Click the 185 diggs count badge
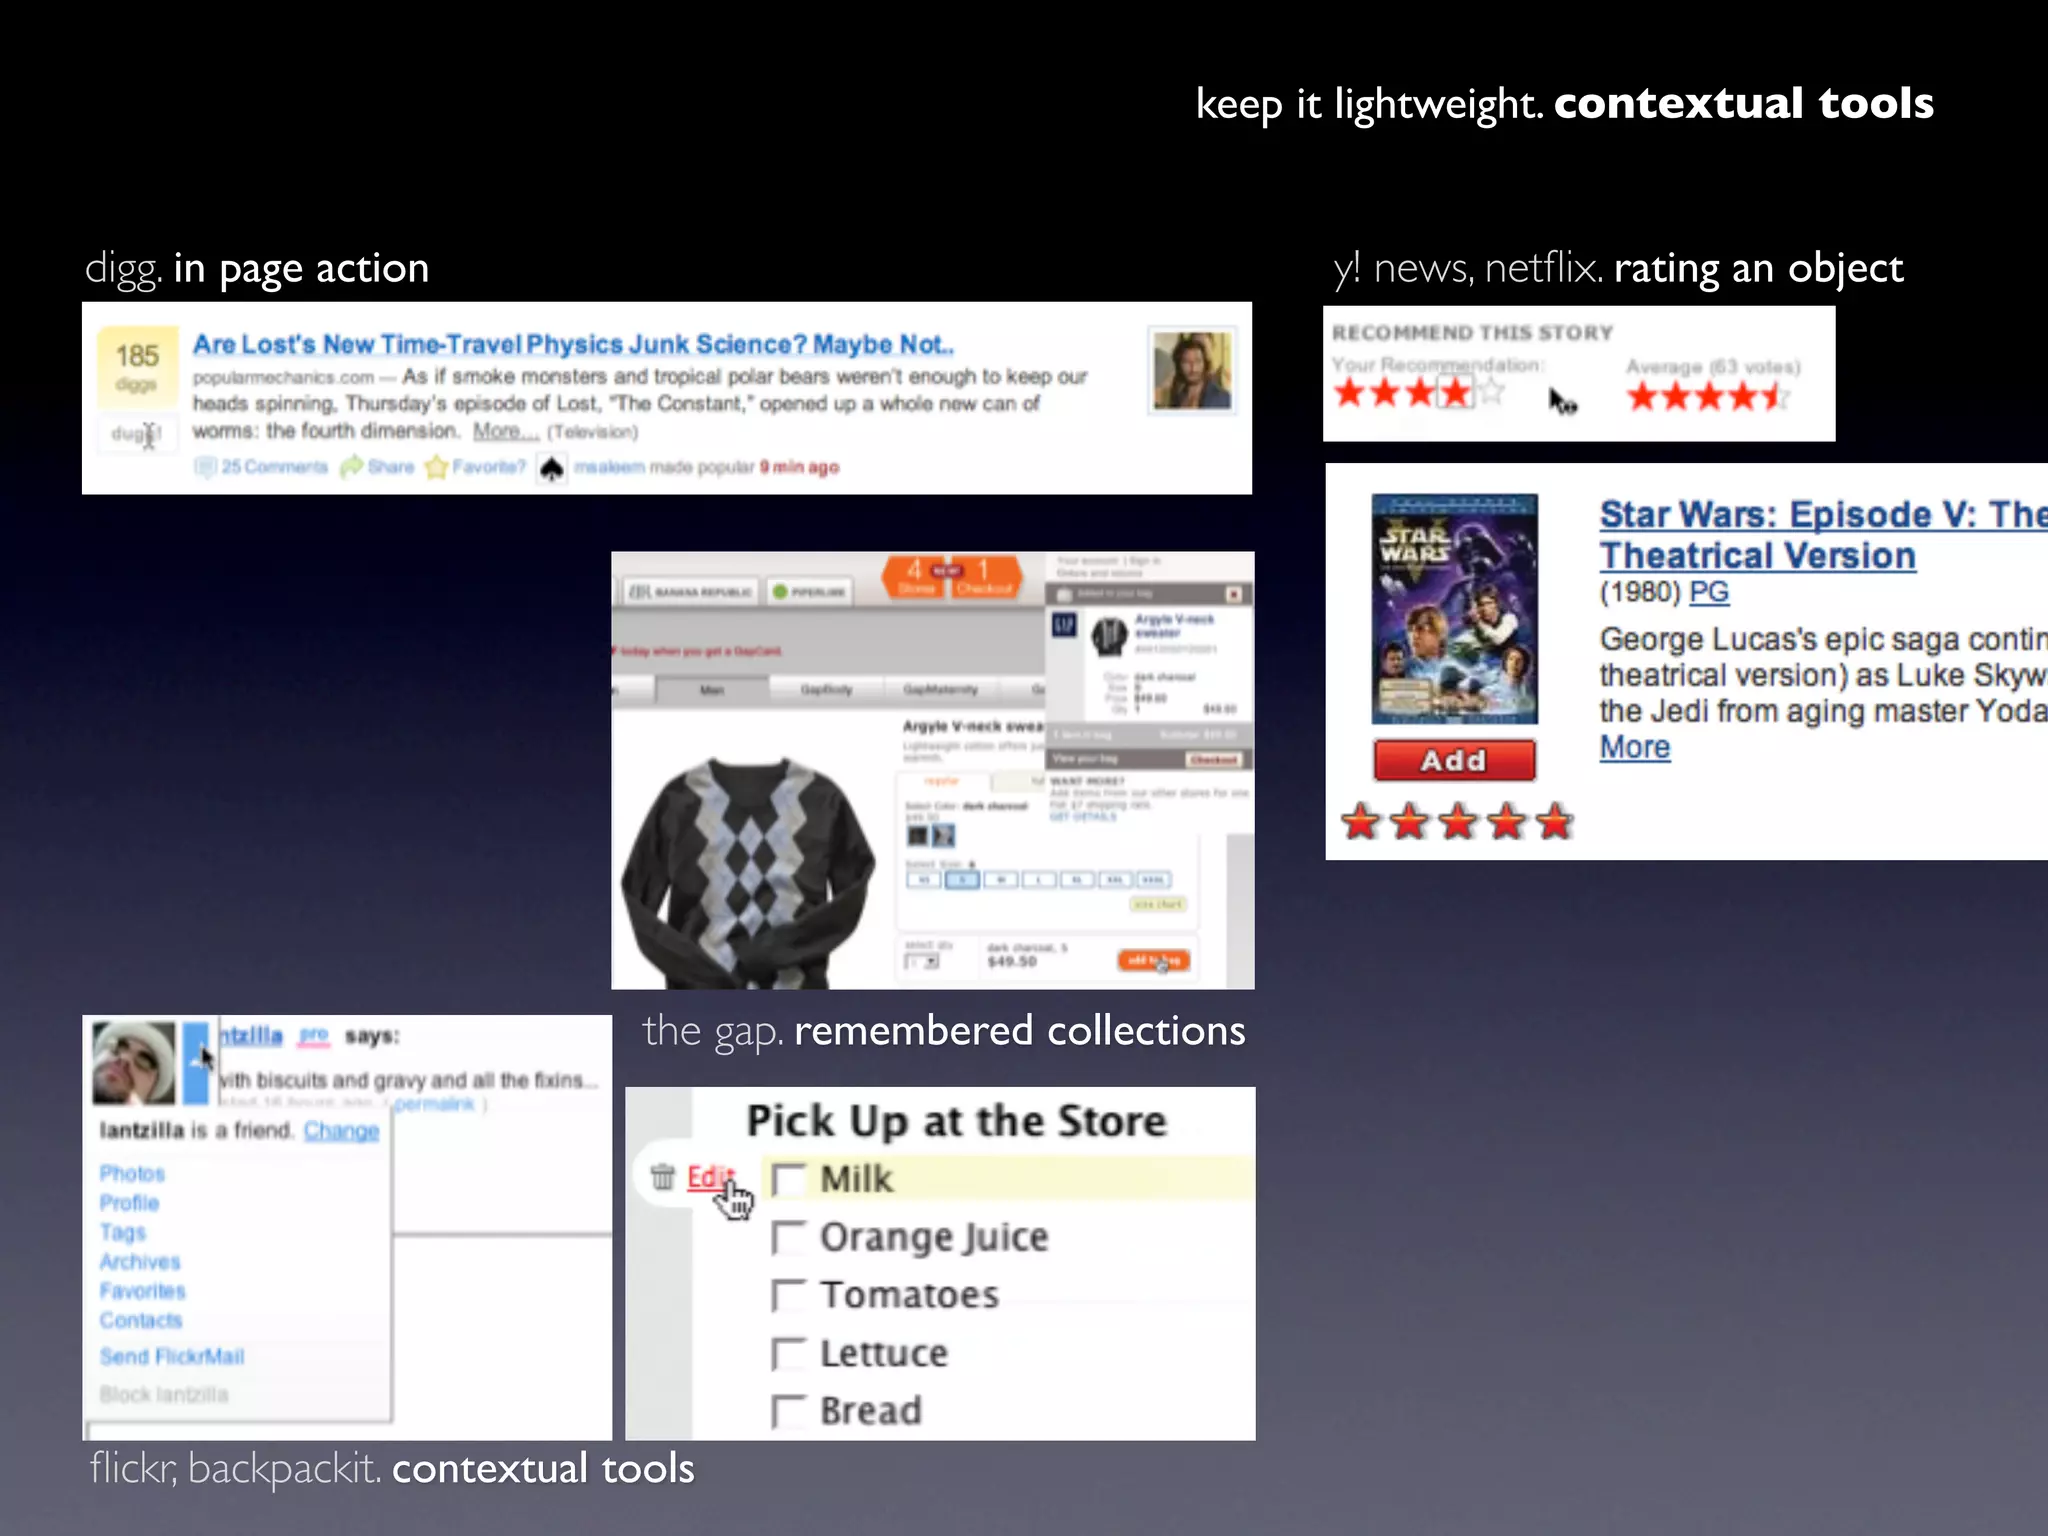This screenshot has height=1536, width=2048. (x=137, y=366)
